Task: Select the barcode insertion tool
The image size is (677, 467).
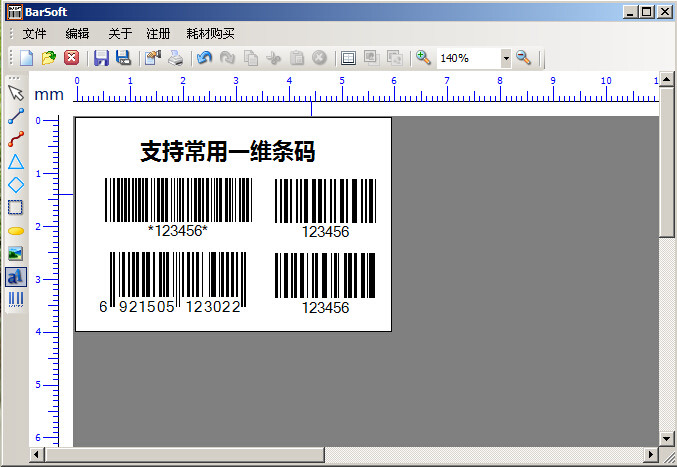Action: (16, 299)
